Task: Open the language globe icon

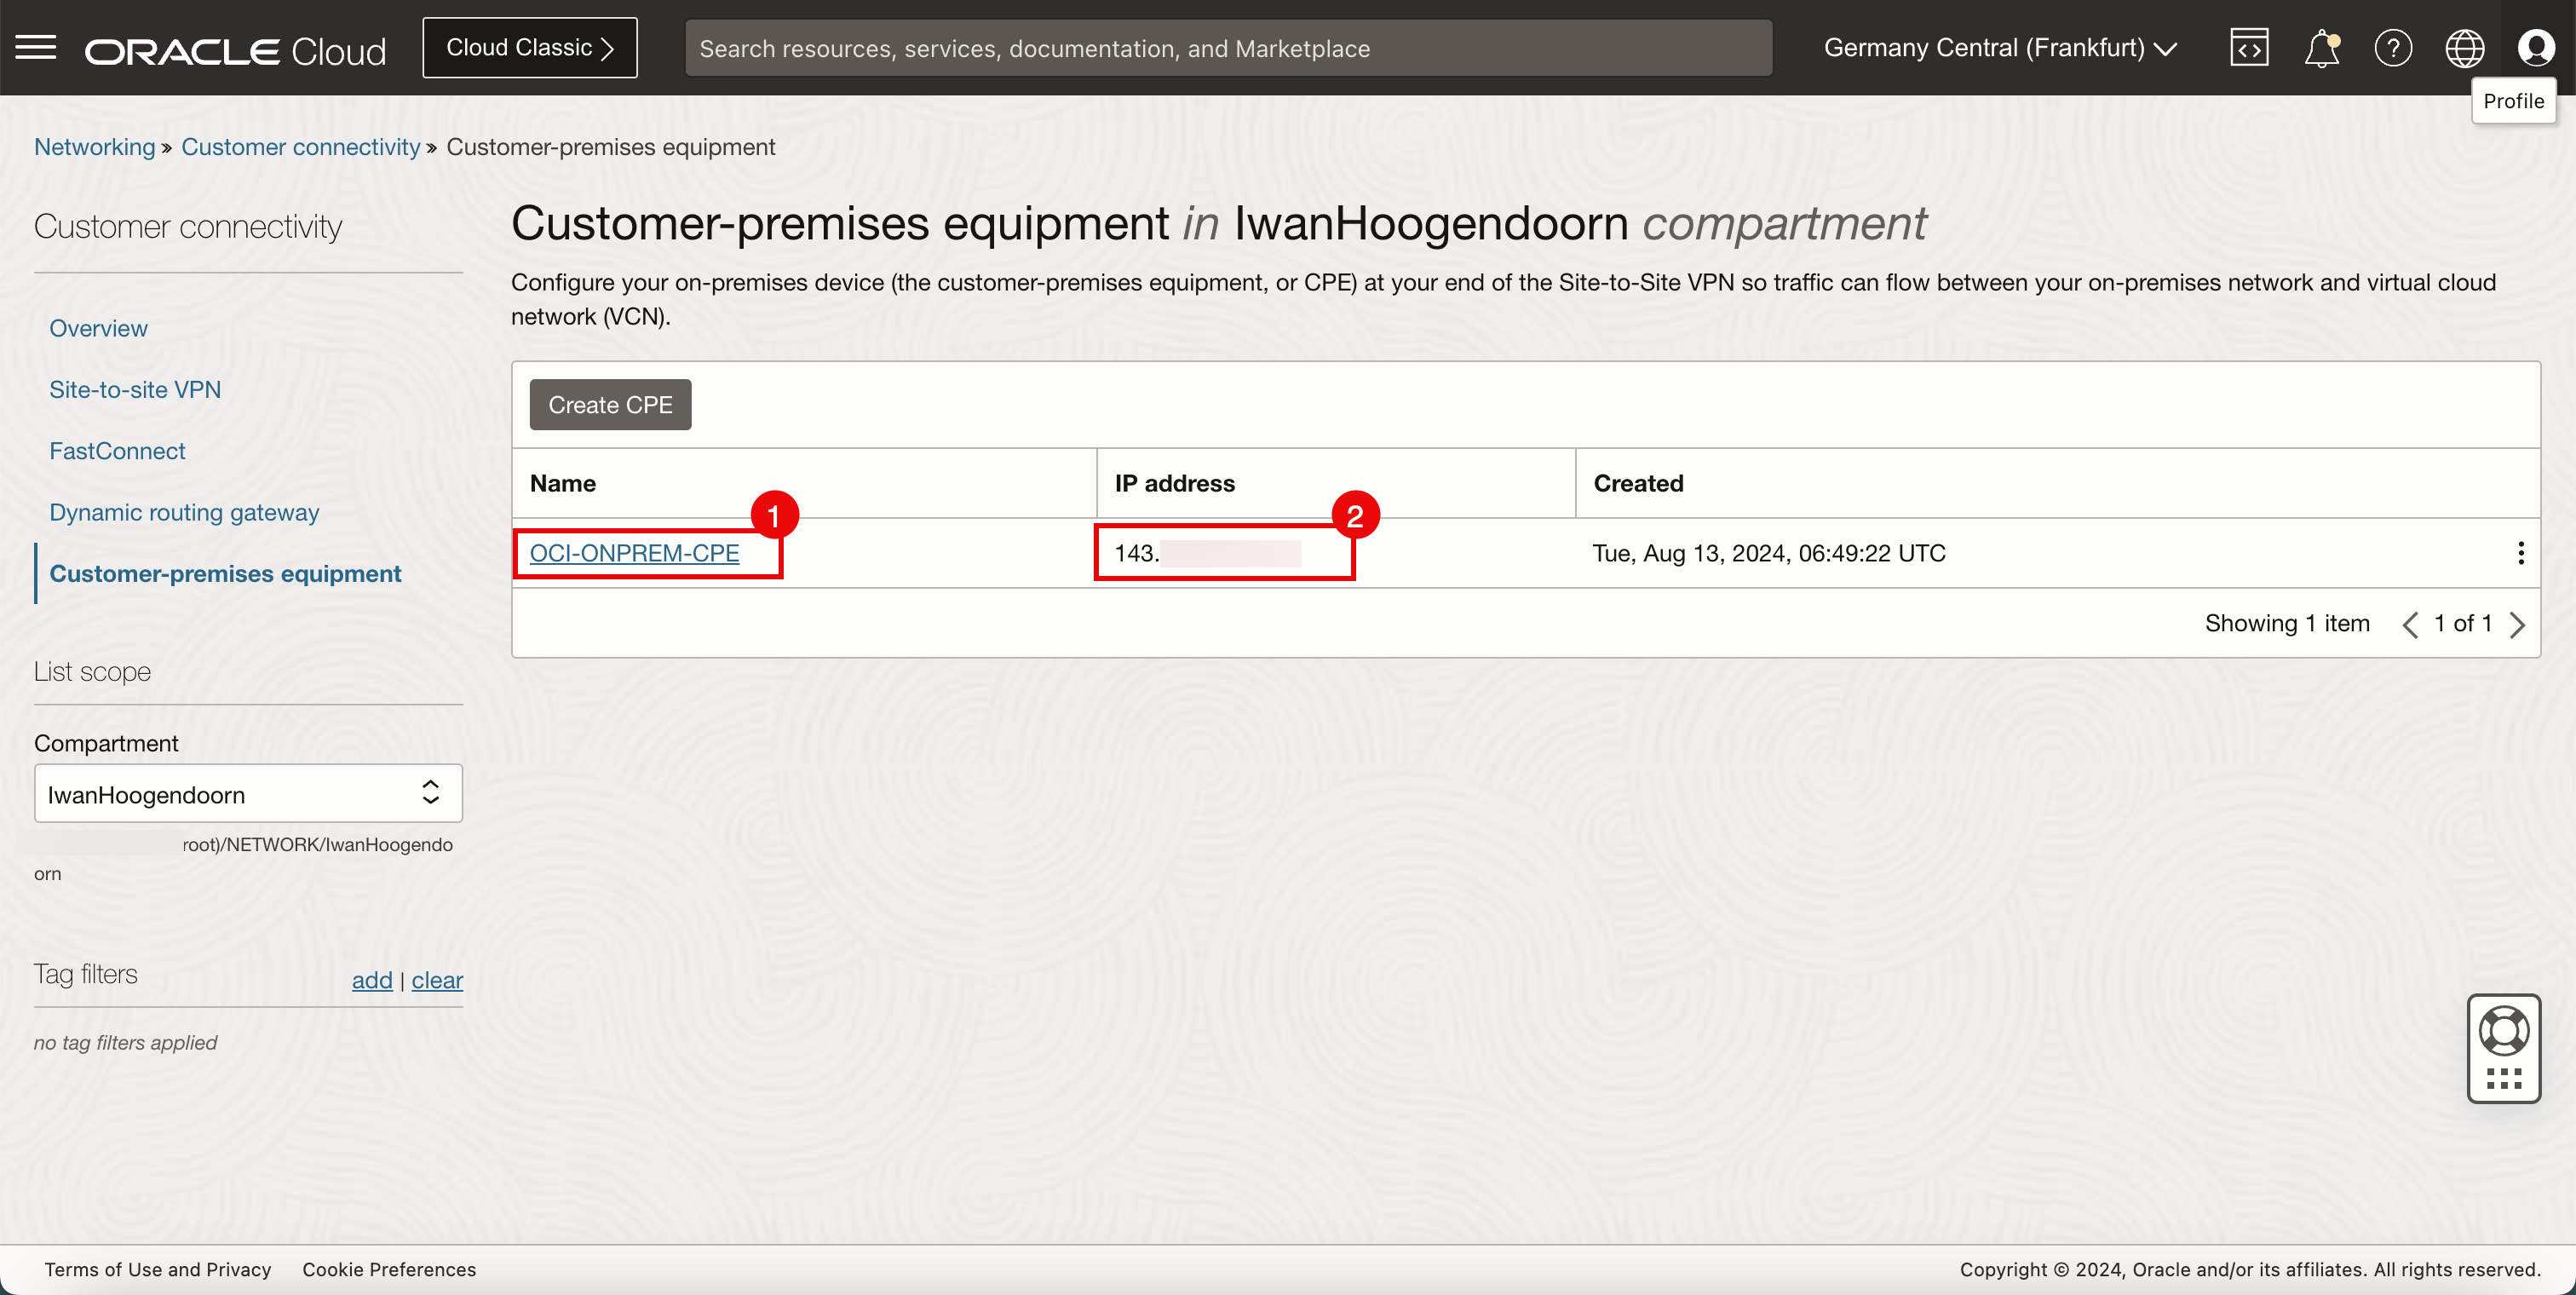Action: 2464,47
